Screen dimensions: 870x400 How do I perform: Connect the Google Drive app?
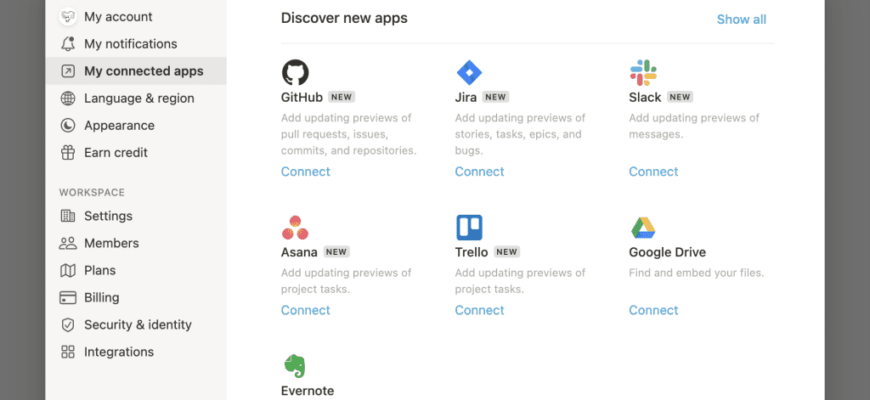point(654,310)
